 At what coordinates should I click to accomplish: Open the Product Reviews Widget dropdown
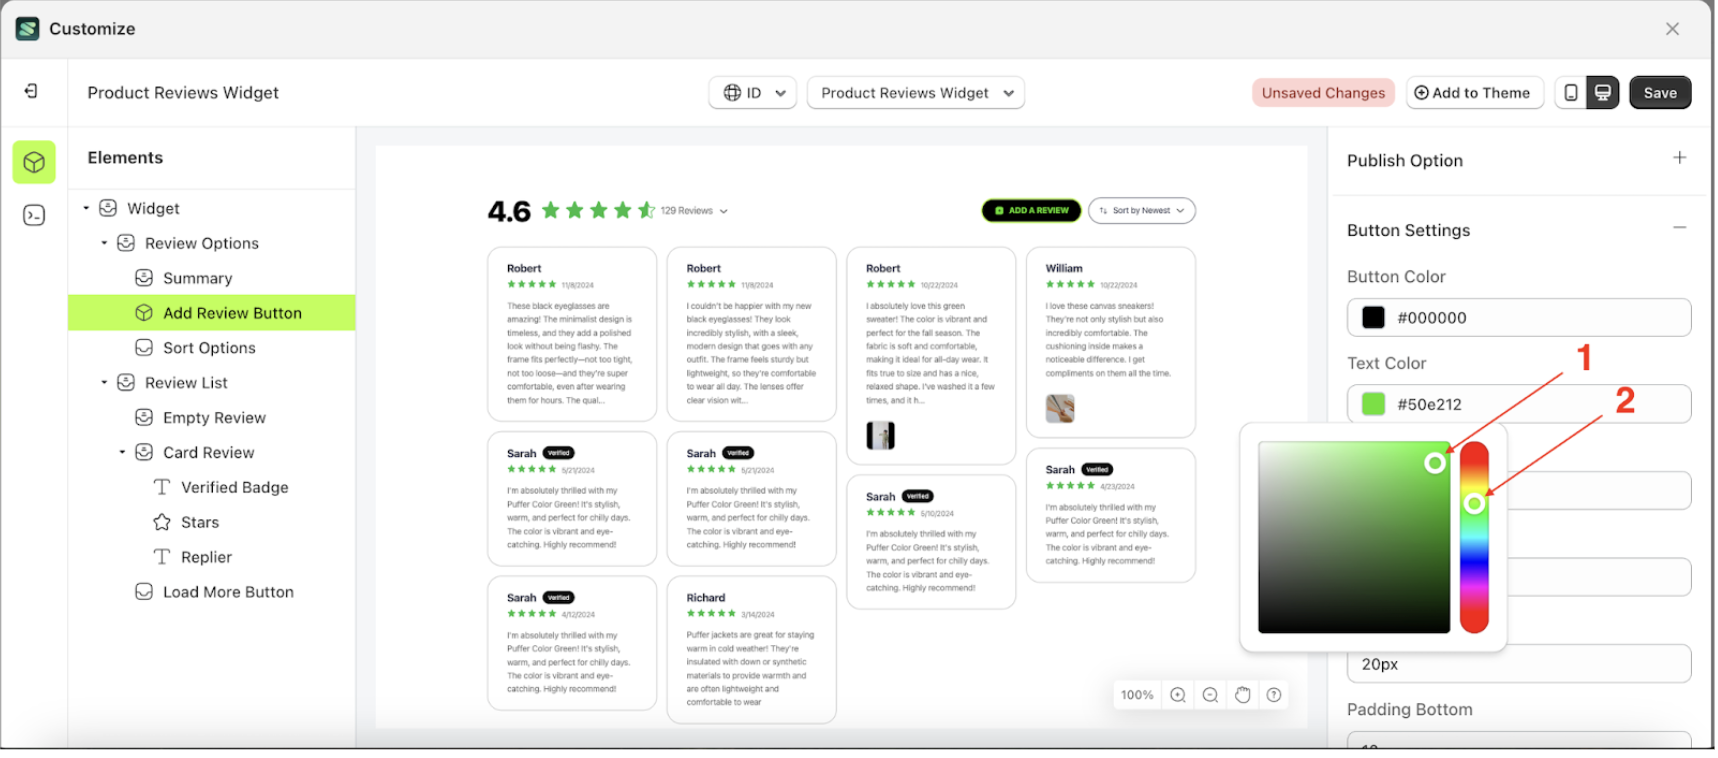pos(916,93)
